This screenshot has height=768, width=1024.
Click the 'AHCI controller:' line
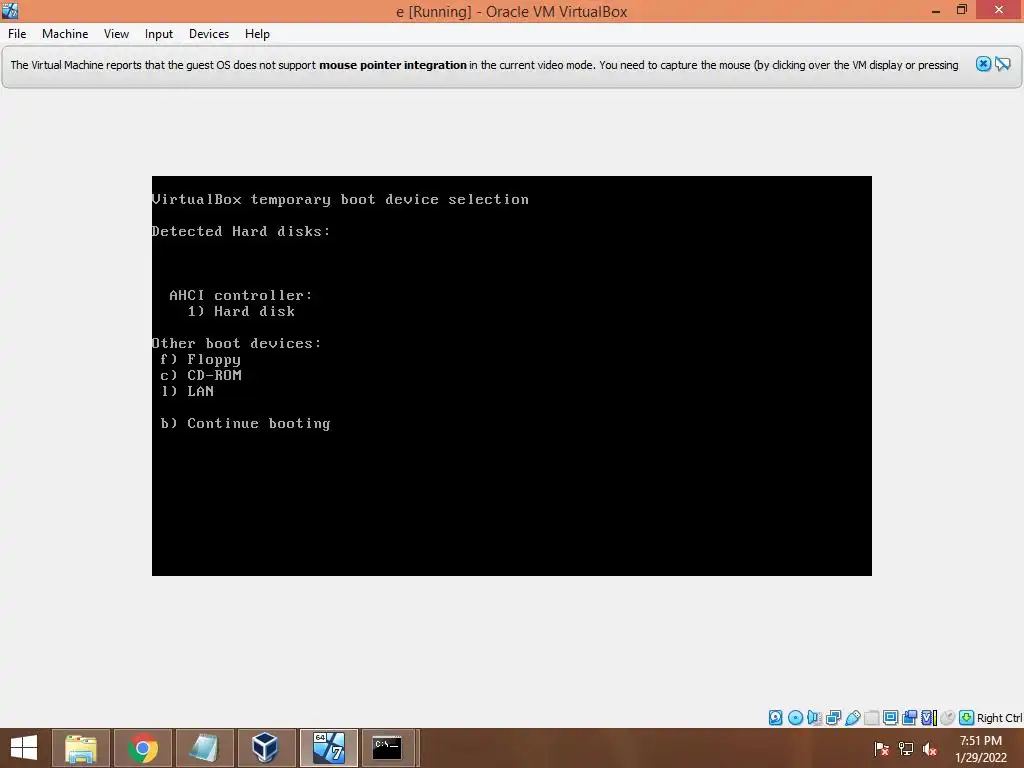241,295
